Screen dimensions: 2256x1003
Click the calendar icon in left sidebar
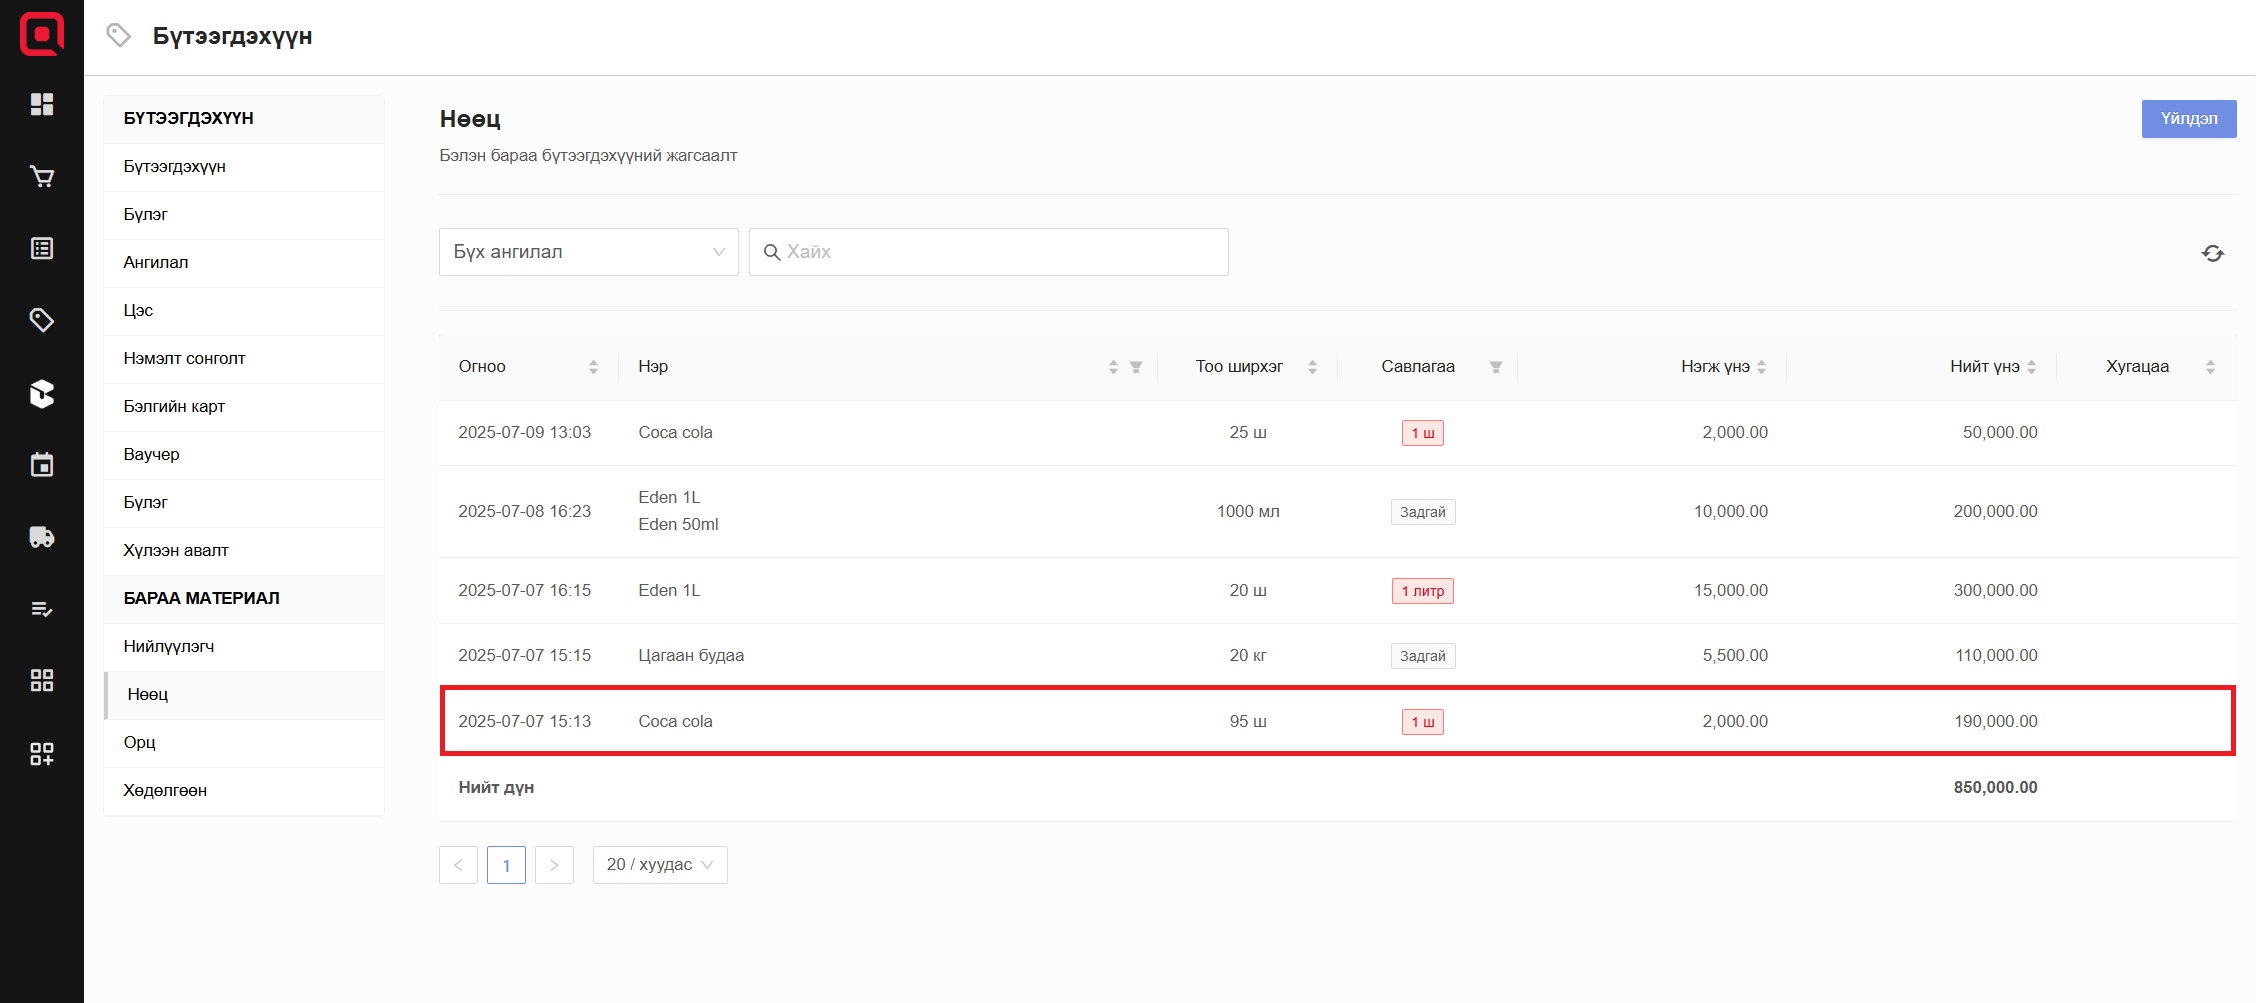click(x=42, y=465)
